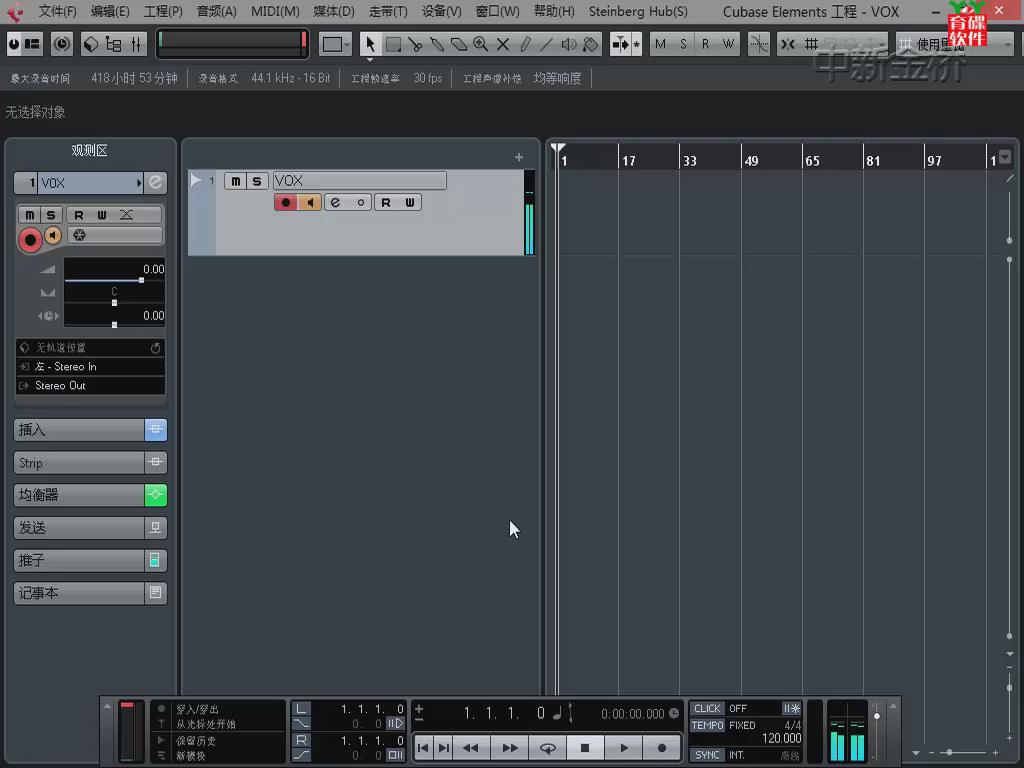
Task: Open output routing 'Stereo Out'
Action: click(90, 386)
